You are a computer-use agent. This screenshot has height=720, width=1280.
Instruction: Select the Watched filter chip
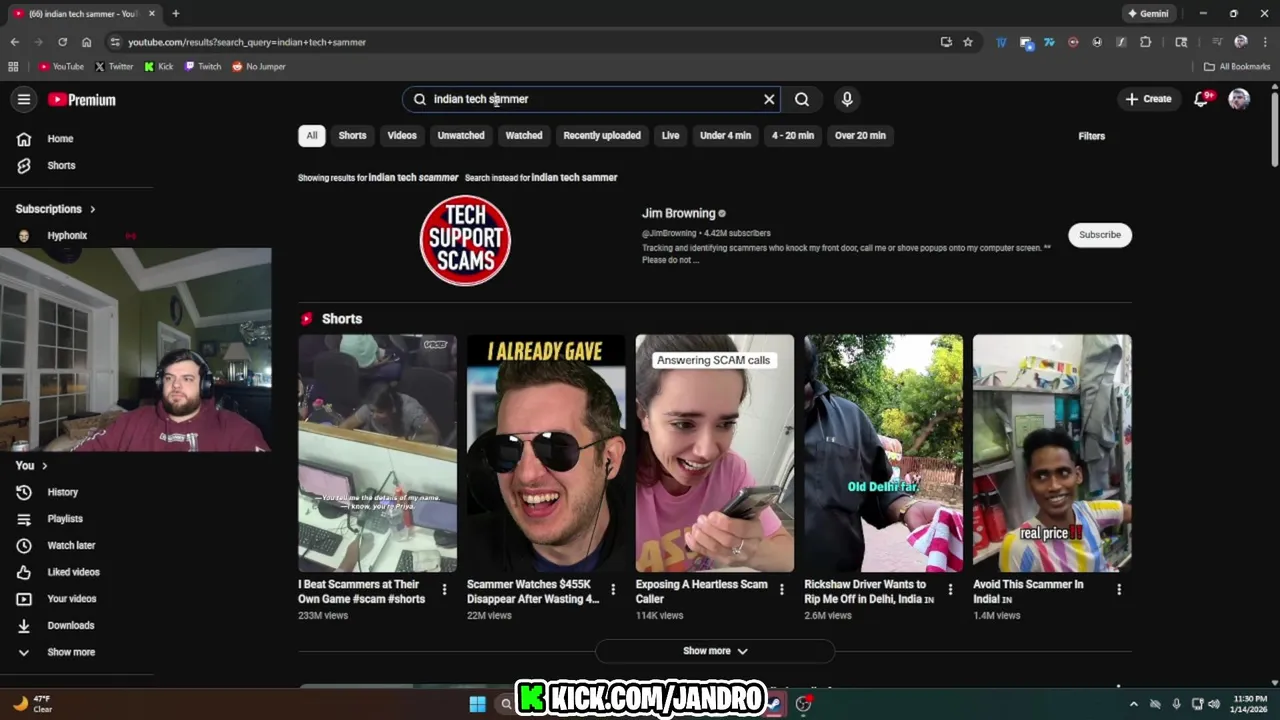point(524,136)
